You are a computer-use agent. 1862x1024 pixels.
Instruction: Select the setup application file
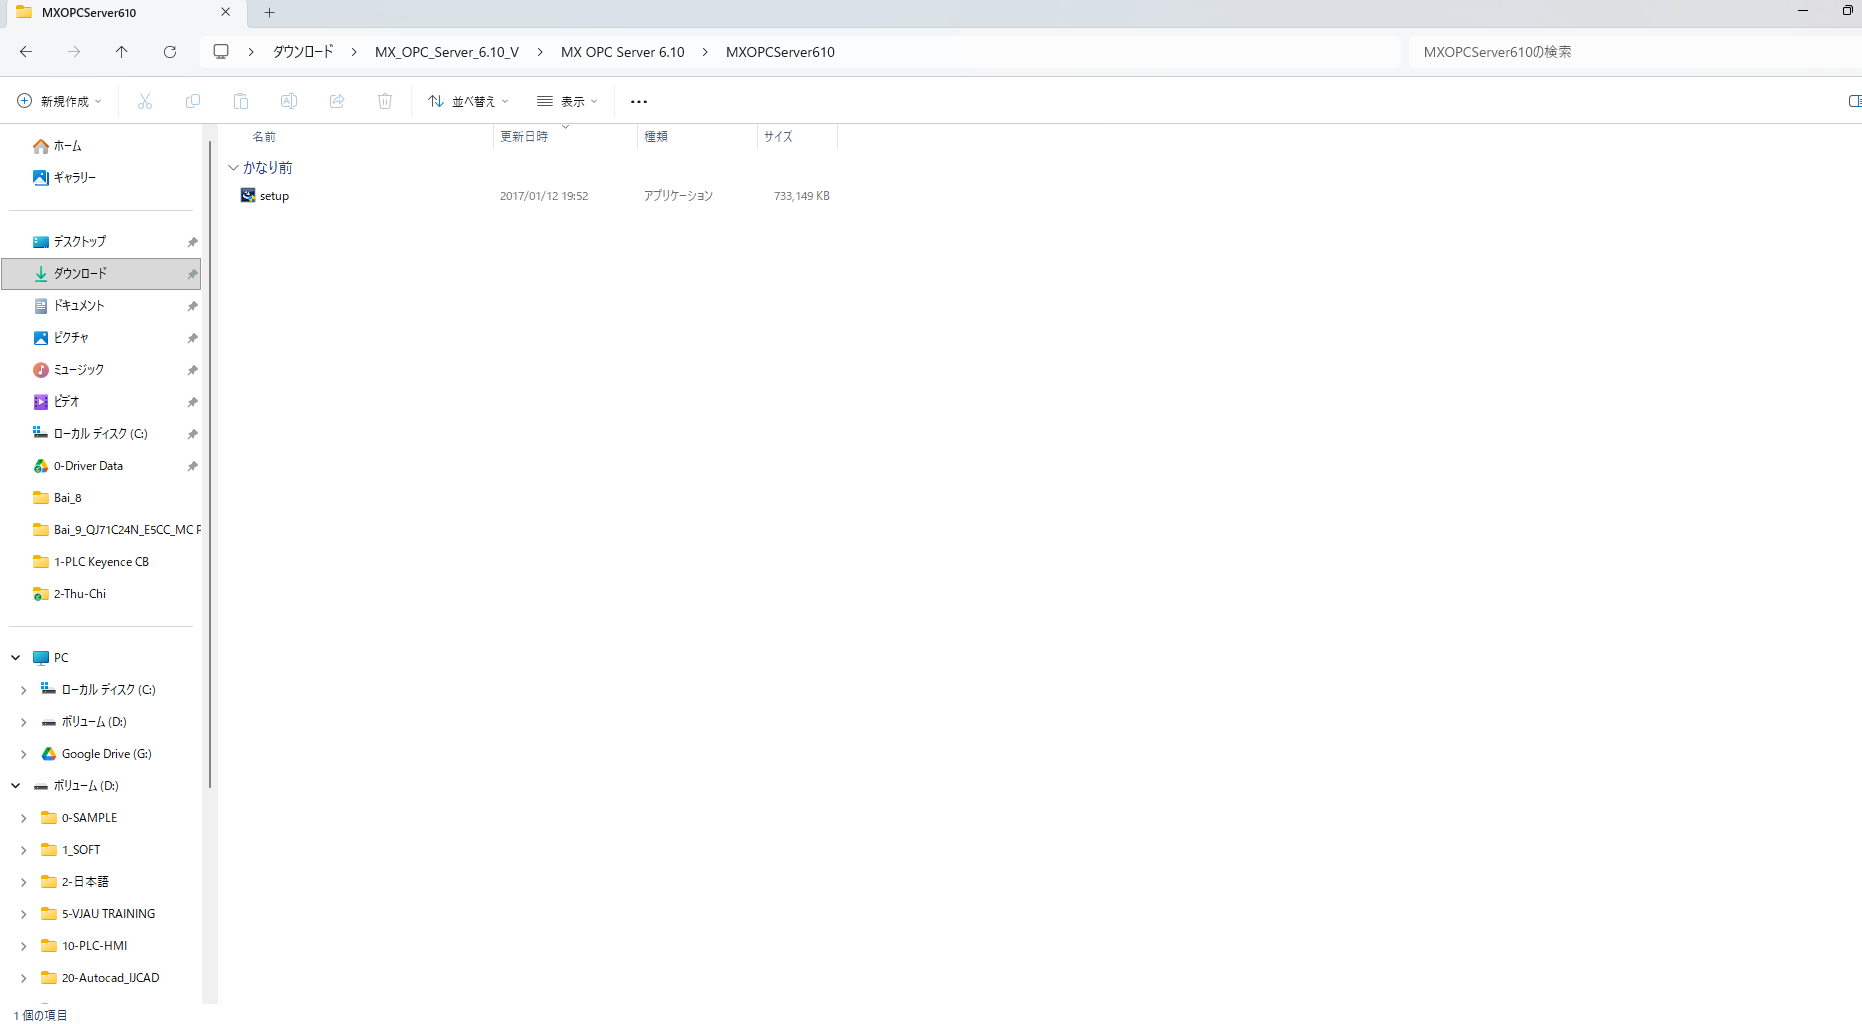[274, 196]
